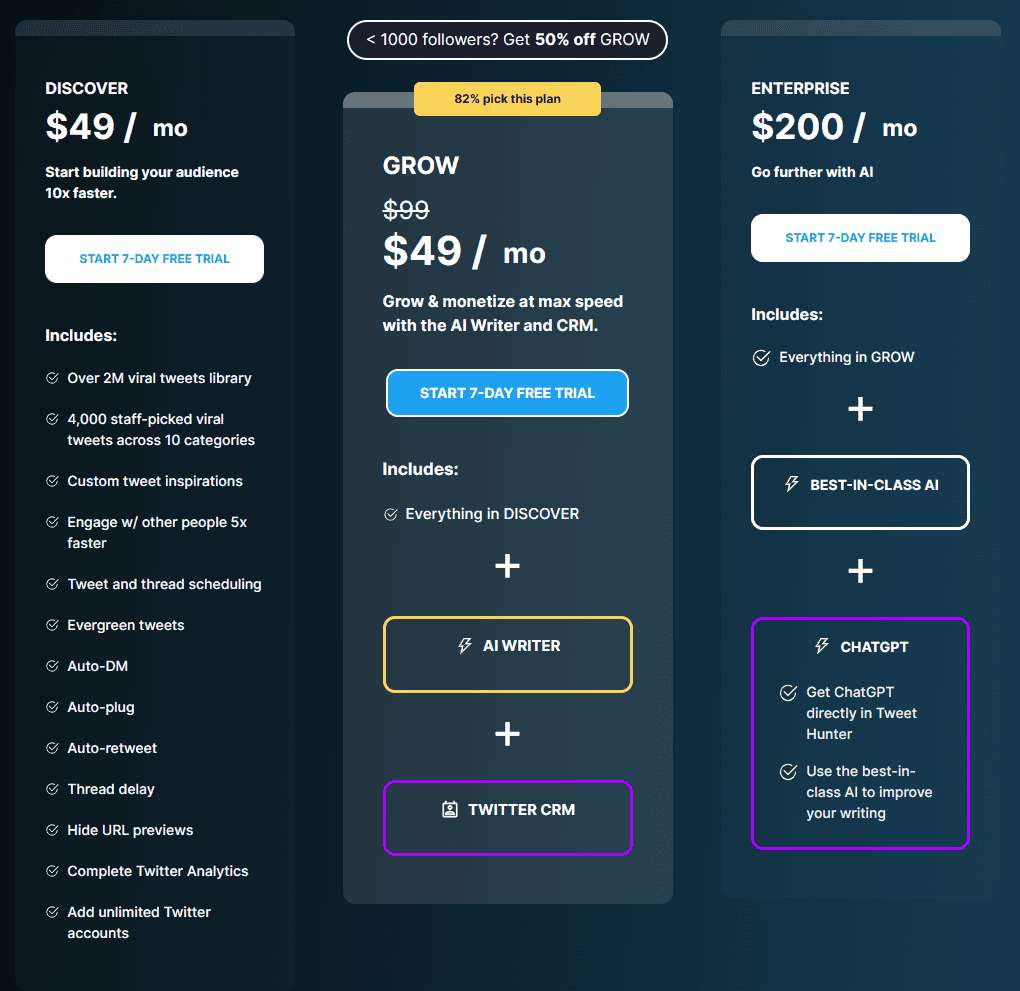Start the 7-day free trial for DISCOVER
The height and width of the screenshot is (991, 1020).
[154, 258]
